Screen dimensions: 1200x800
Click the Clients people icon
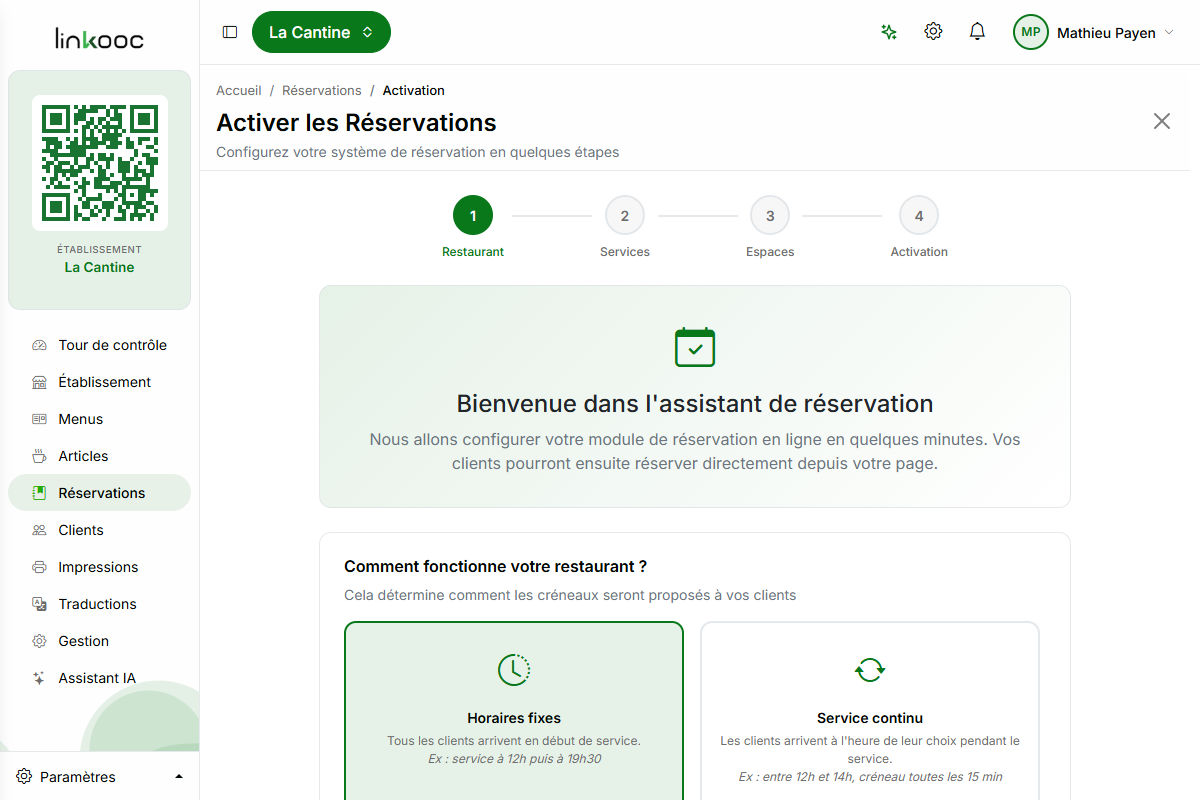click(39, 530)
